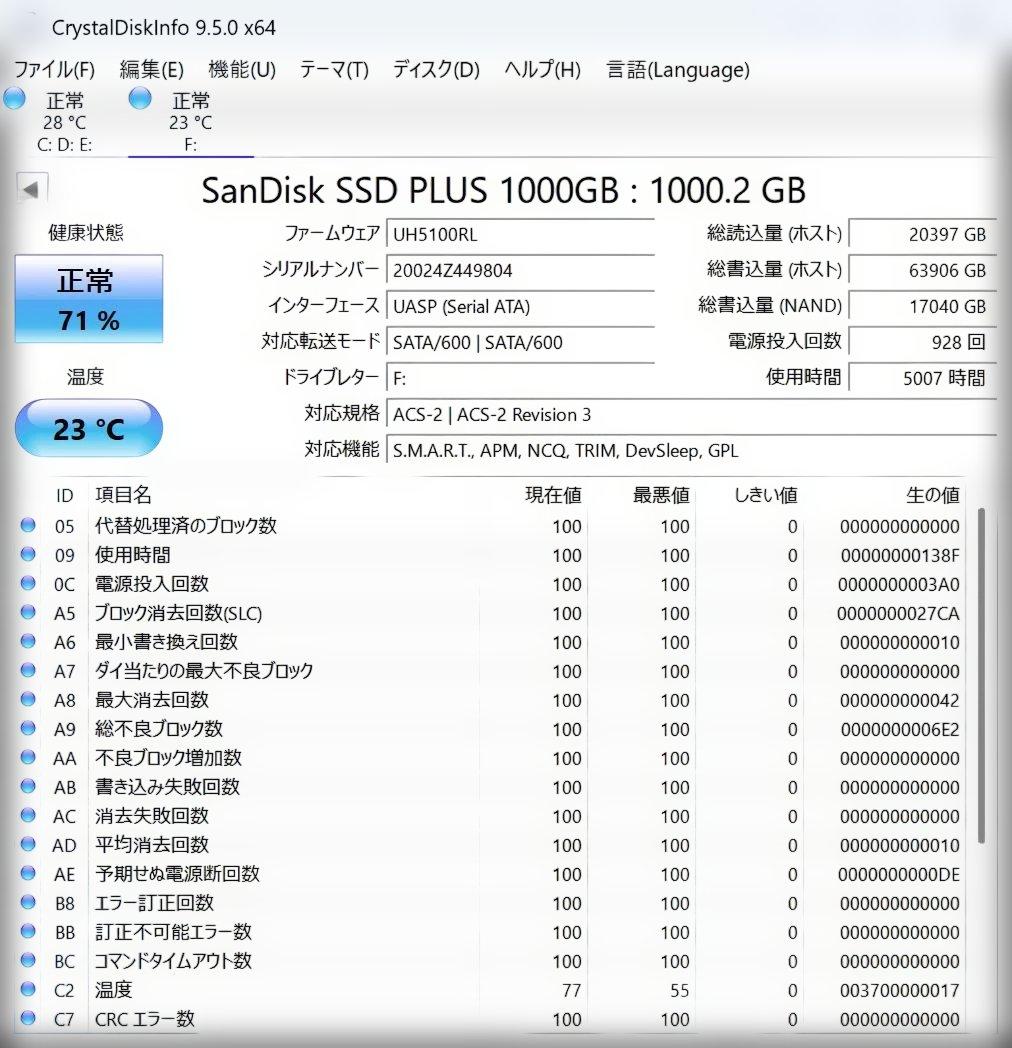Open the ディスク(D) menu
The width and height of the screenshot is (1012, 1048).
[436, 70]
